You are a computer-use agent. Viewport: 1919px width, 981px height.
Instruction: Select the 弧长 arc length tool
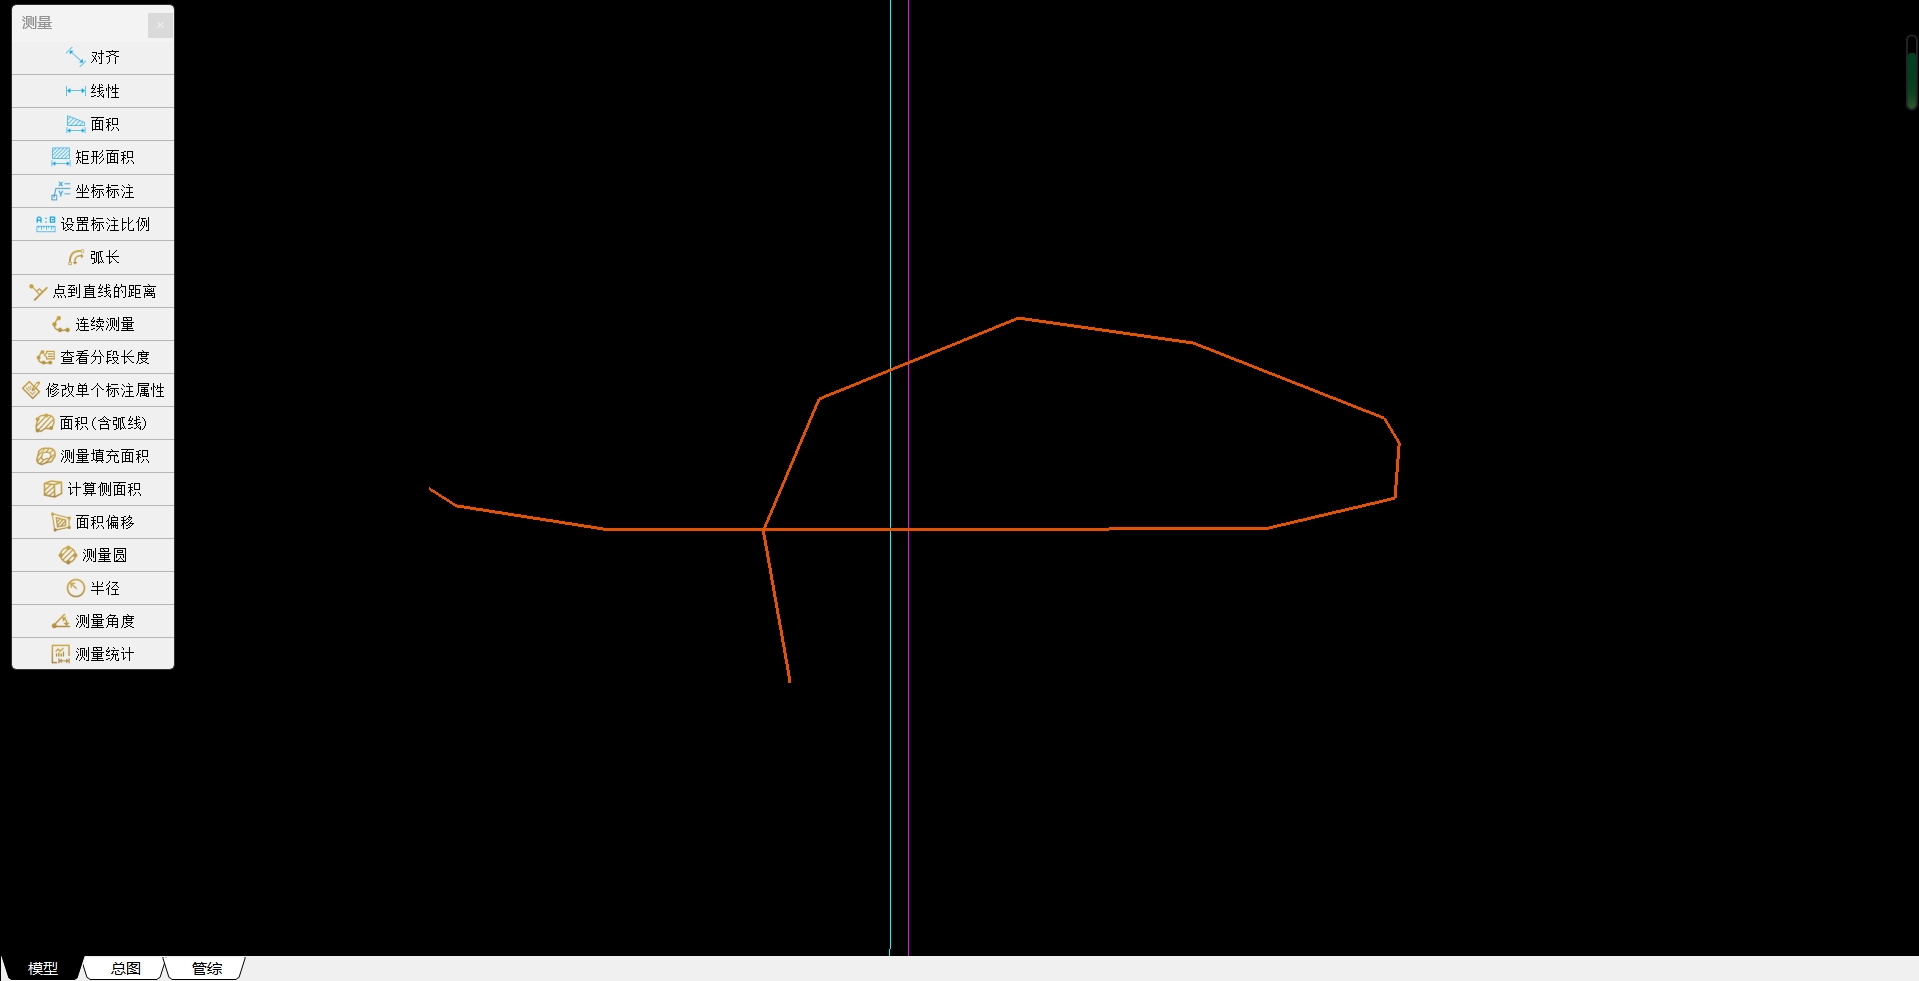[x=93, y=257]
